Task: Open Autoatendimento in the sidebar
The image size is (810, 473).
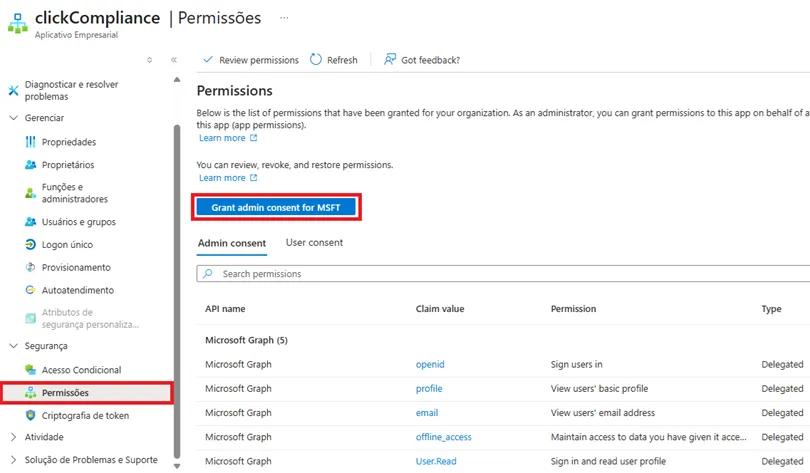Action: tap(77, 290)
